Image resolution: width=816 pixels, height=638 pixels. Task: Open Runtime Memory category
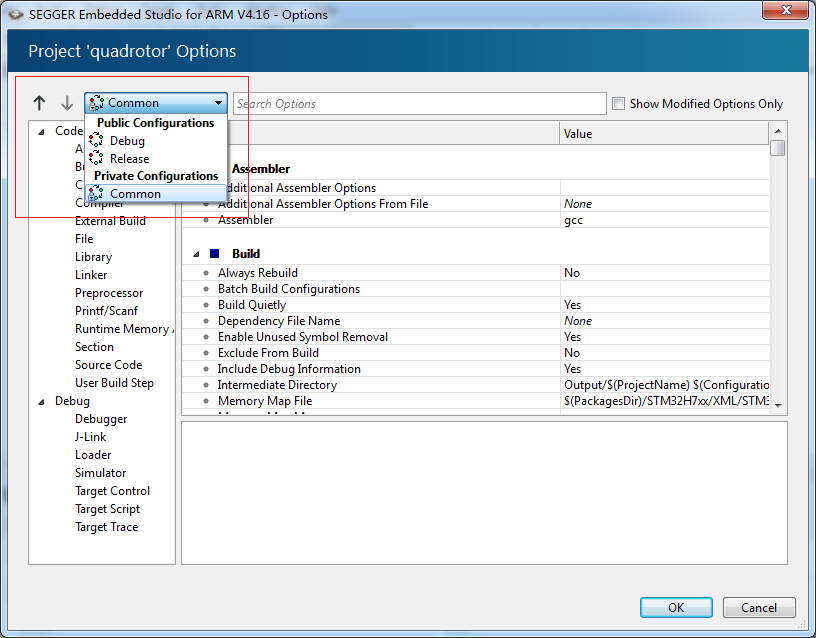coord(124,329)
